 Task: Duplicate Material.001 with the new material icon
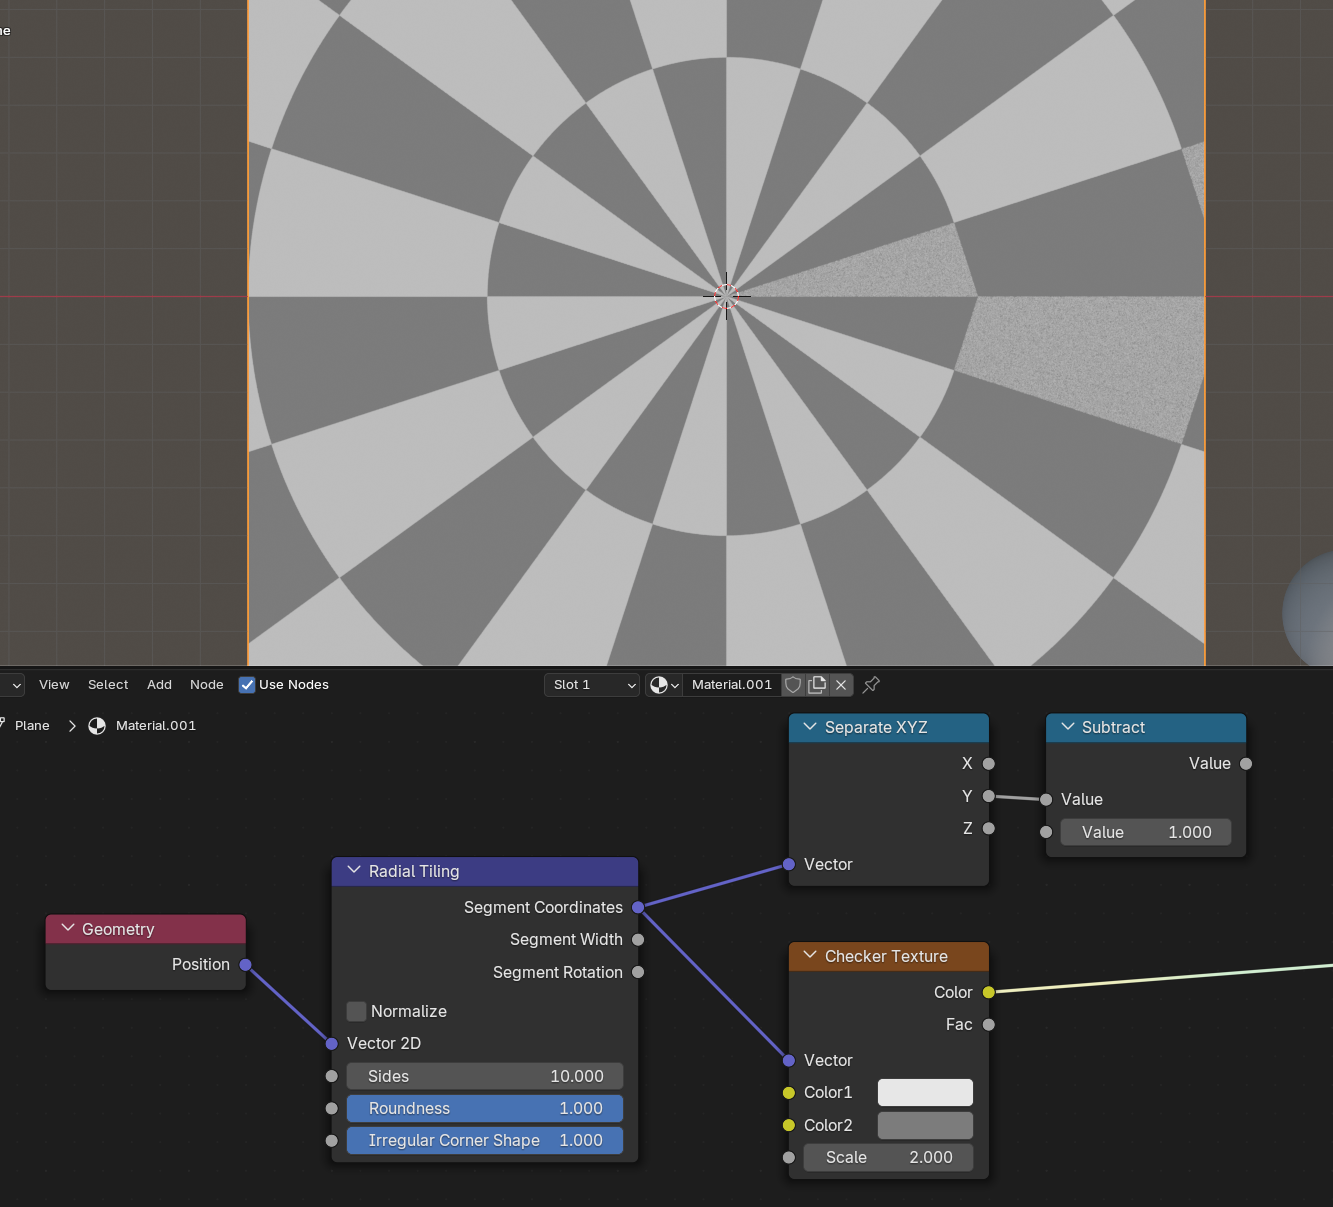coord(817,685)
